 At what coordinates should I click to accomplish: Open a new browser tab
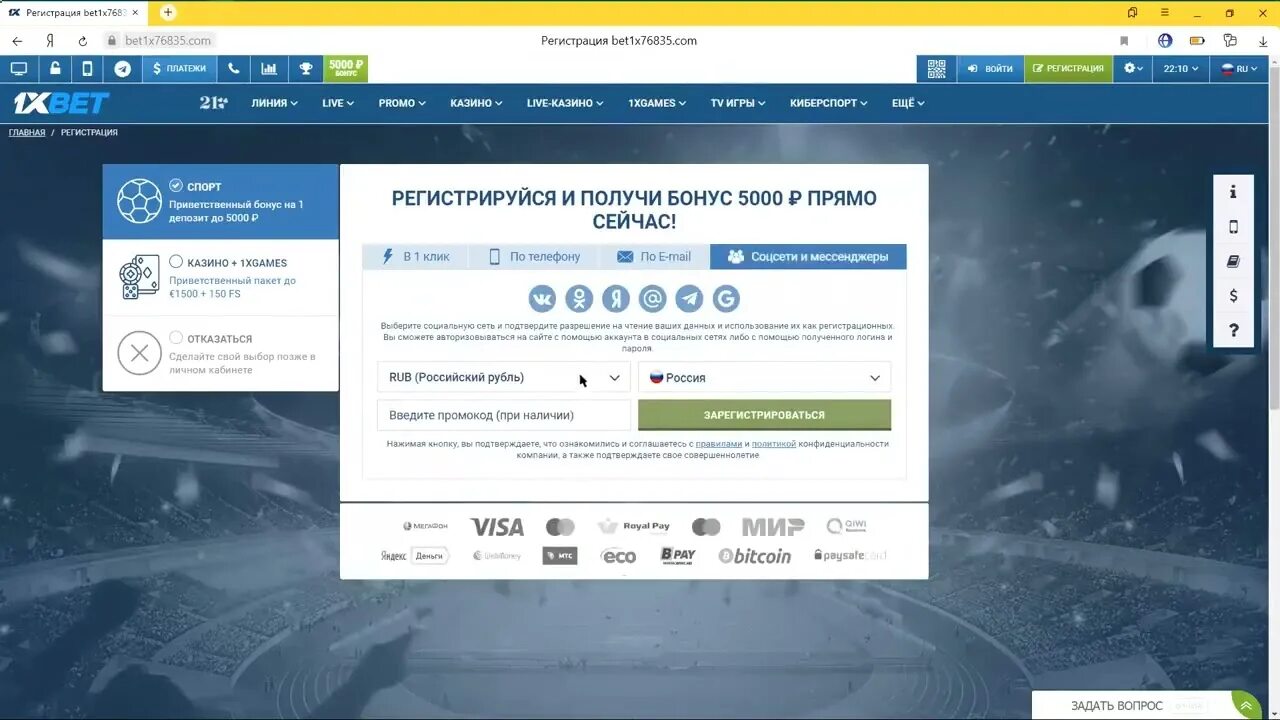coord(168,12)
